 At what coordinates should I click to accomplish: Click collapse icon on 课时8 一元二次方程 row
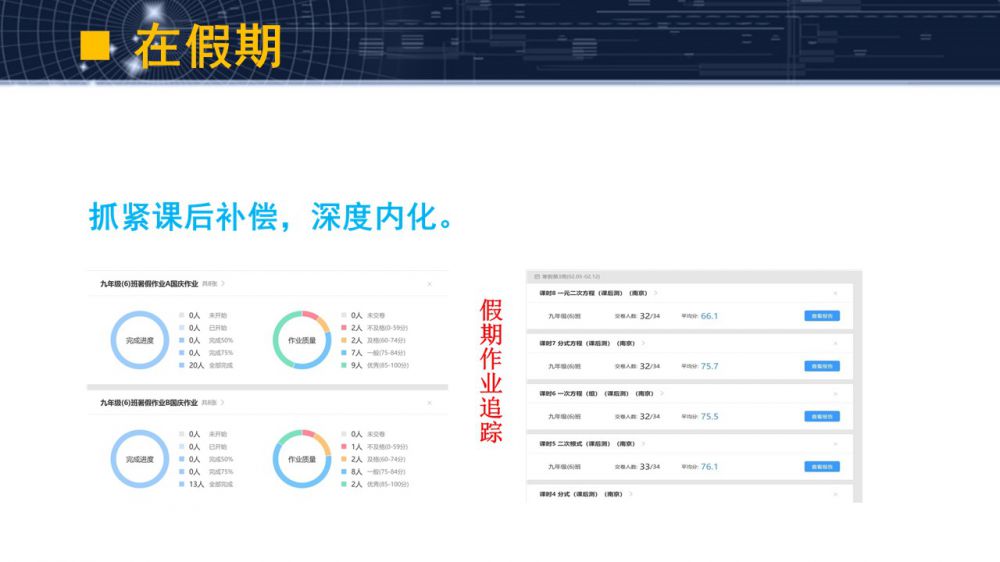pyautogui.click(x=835, y=294)
